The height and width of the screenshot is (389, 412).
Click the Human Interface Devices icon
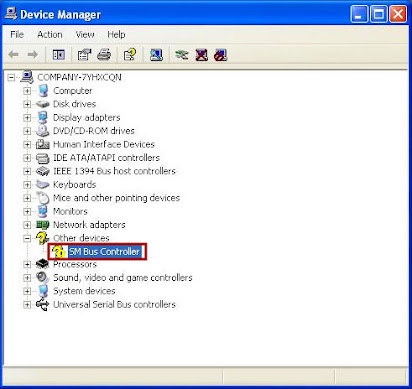[43, 144]
